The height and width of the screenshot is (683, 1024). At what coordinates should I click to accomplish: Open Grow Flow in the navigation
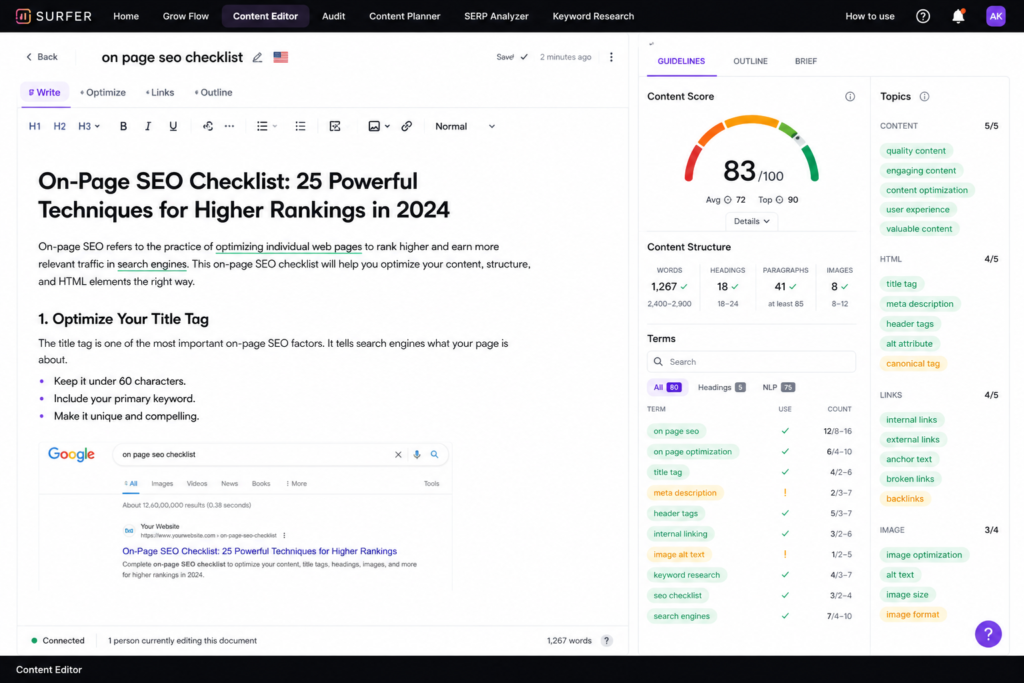(x=185, y=16)
